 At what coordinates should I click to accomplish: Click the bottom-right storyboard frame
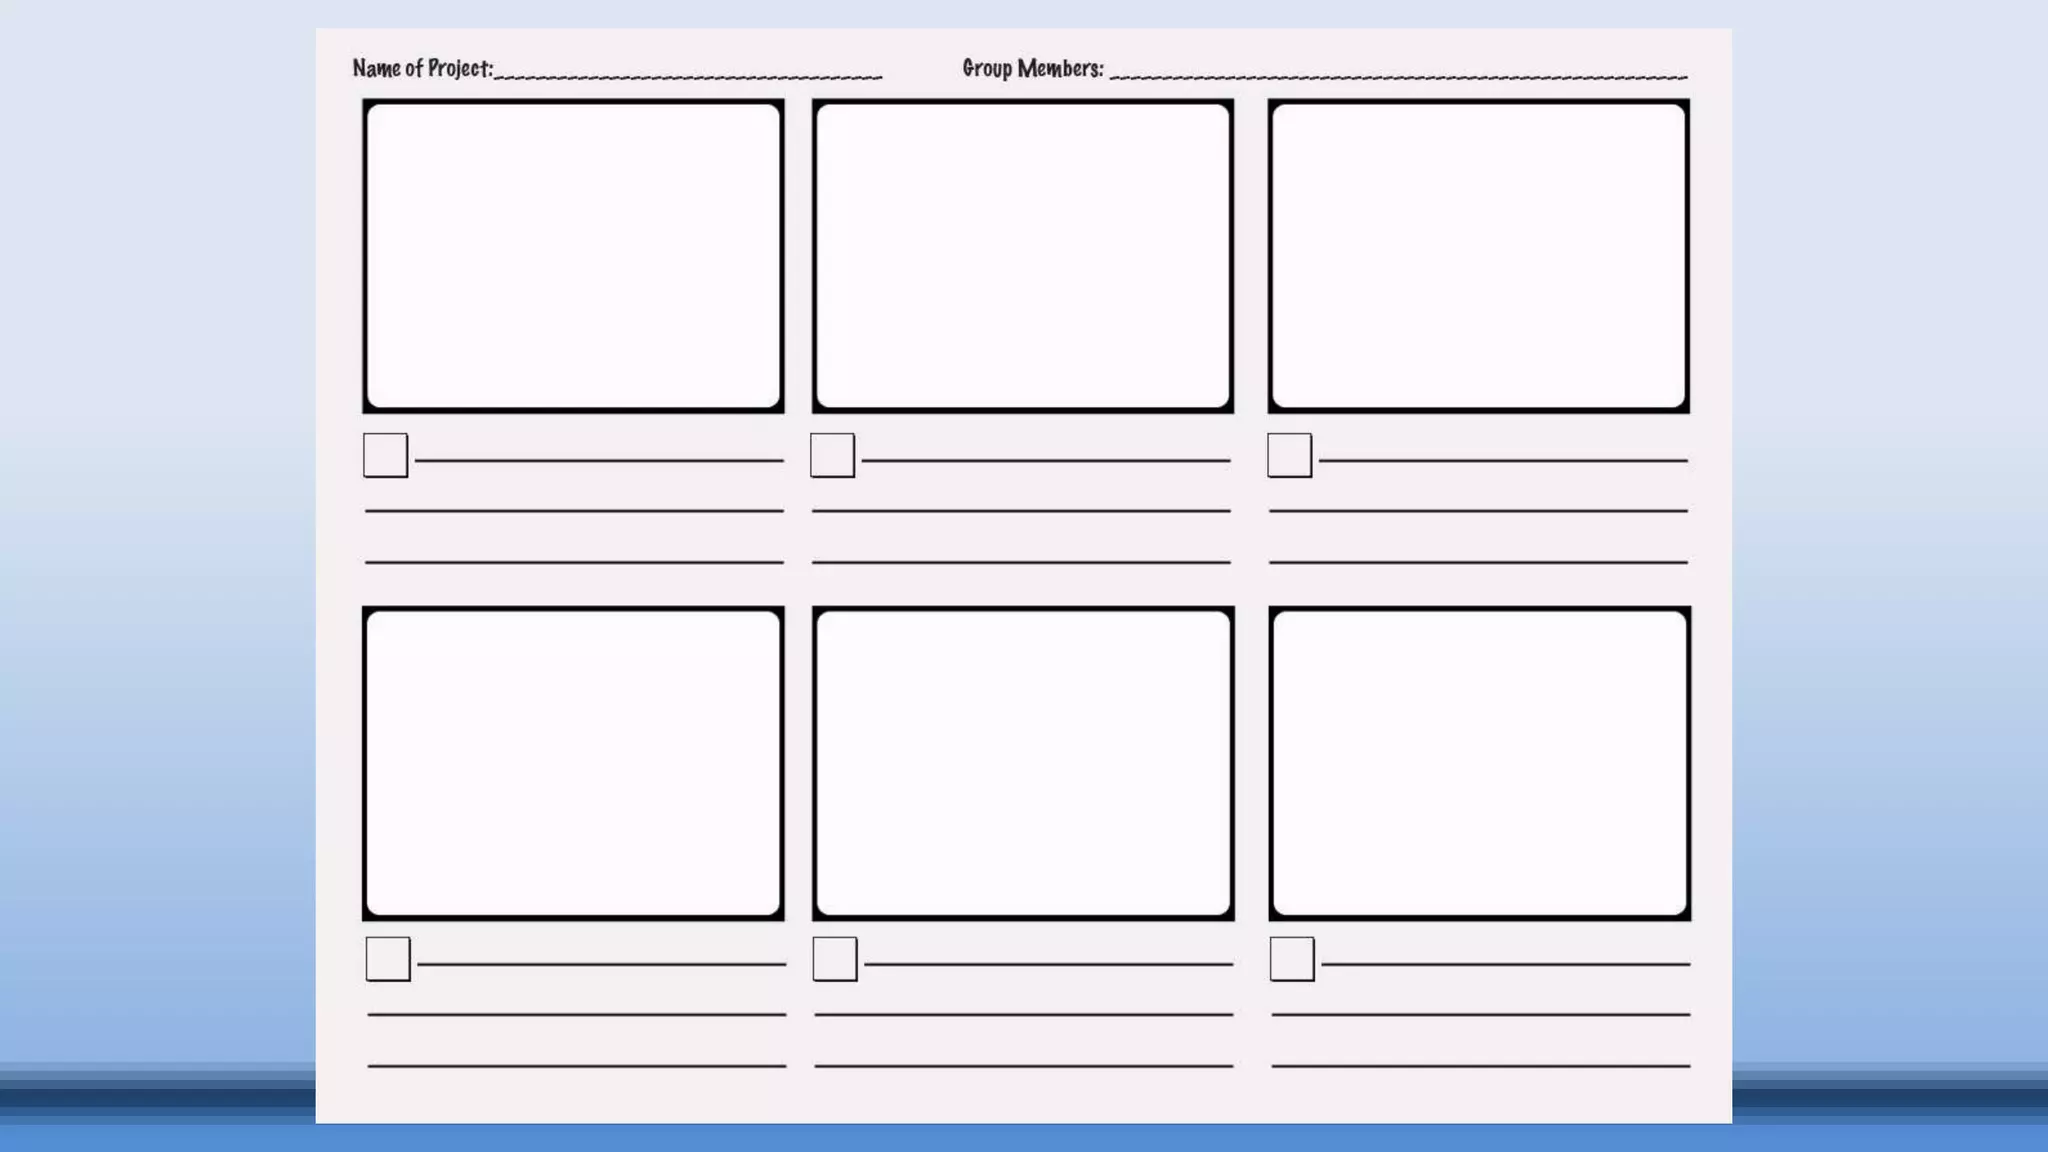tap(1479, 763)
